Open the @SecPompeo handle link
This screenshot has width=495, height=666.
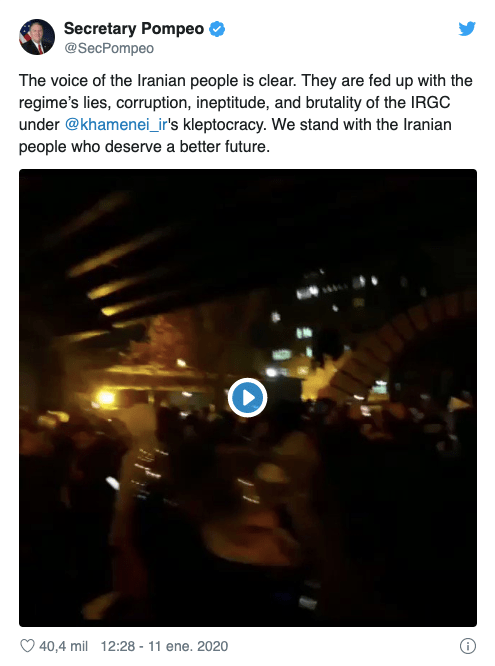click(109, 48)
